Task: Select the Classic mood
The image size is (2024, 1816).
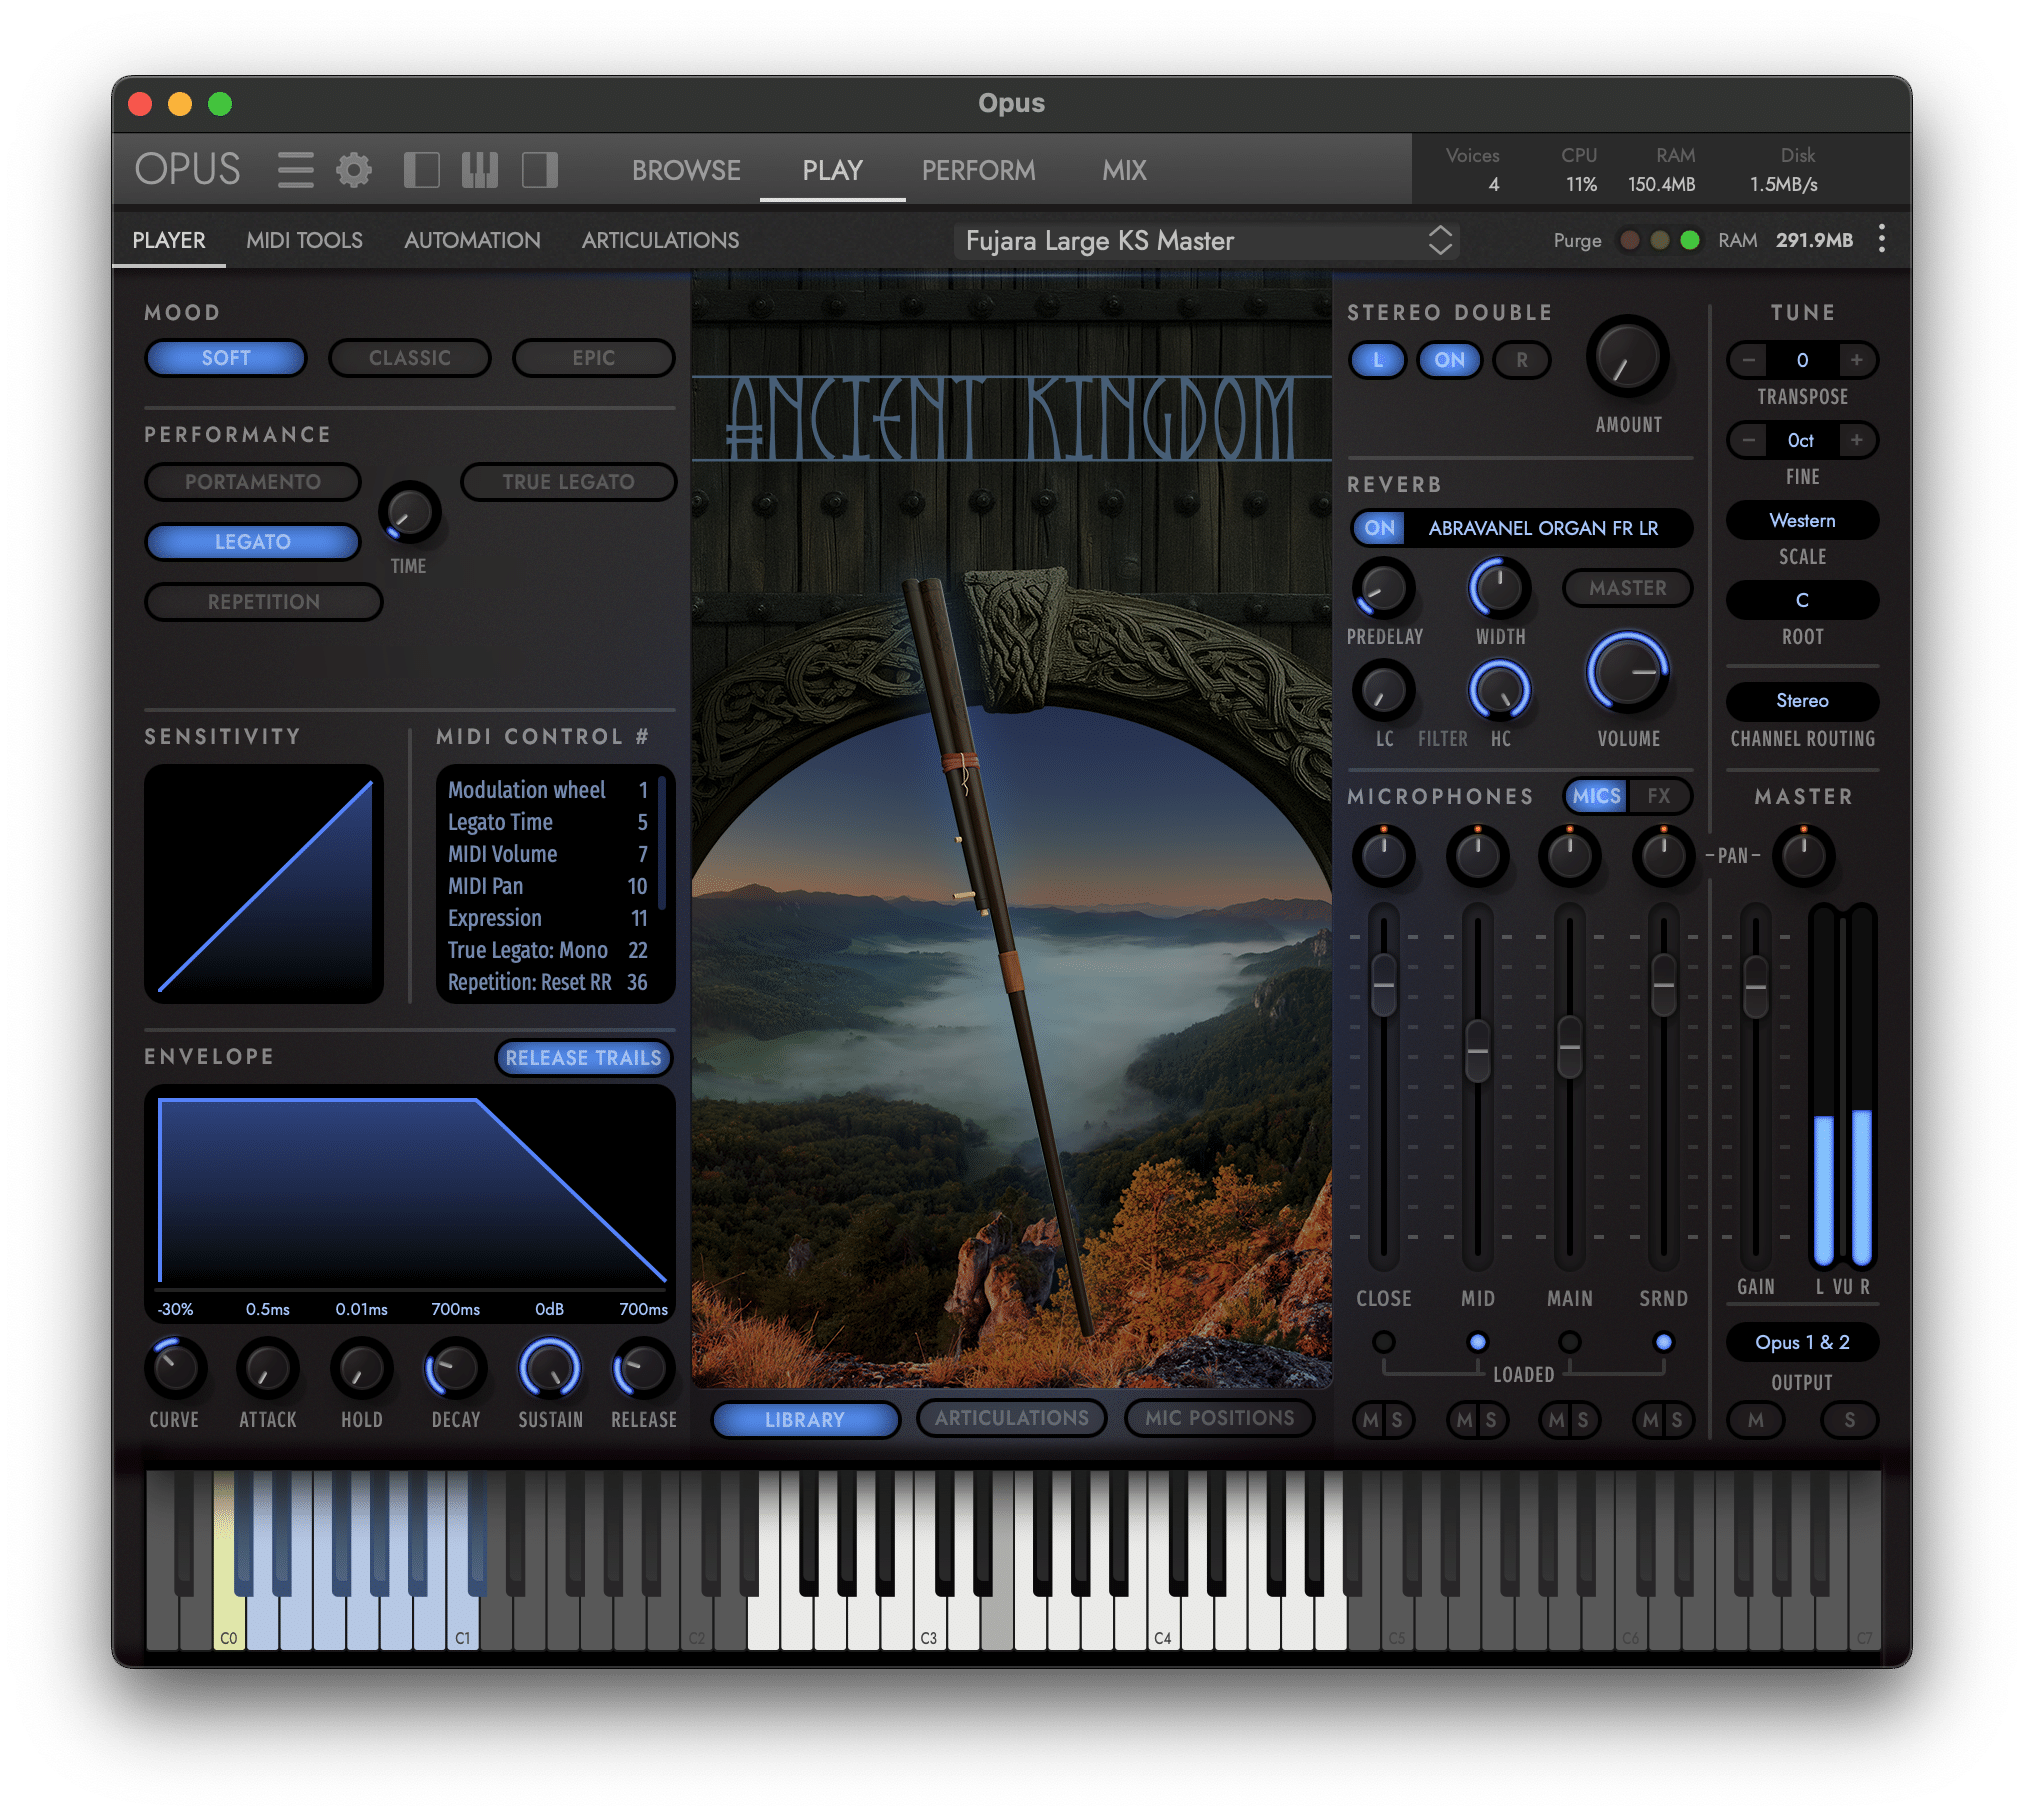Action: [x=410, y=358]
